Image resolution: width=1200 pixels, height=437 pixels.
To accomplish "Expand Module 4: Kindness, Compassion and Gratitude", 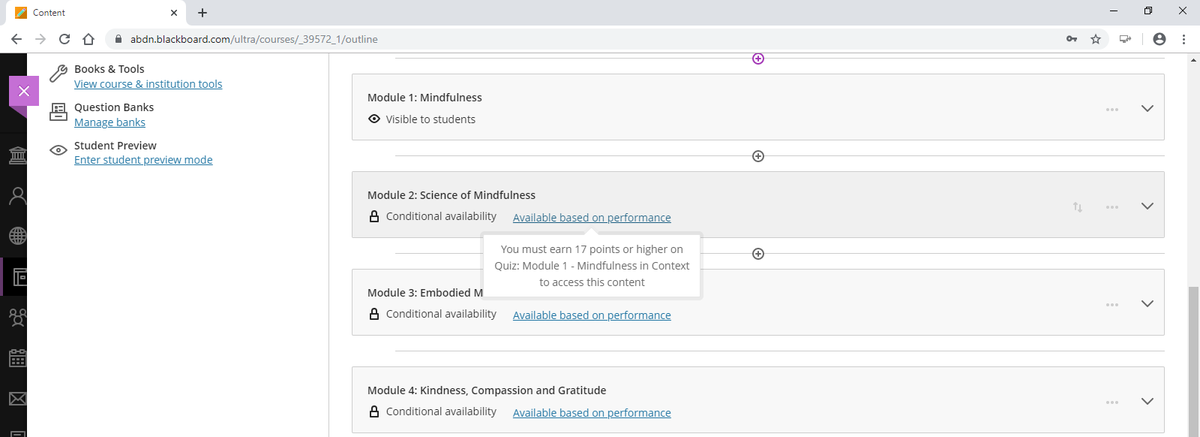I will pyautogui.click(x=1147, y=402).
